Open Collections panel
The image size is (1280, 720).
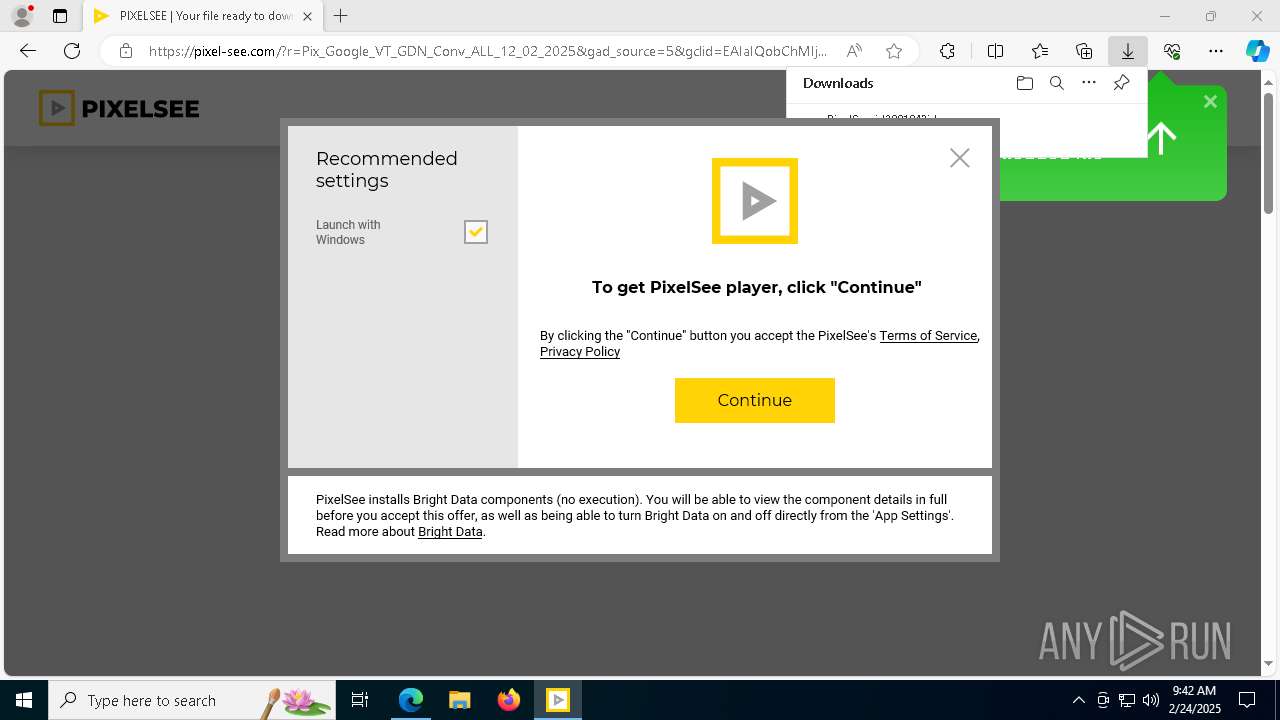point(1084,51)
